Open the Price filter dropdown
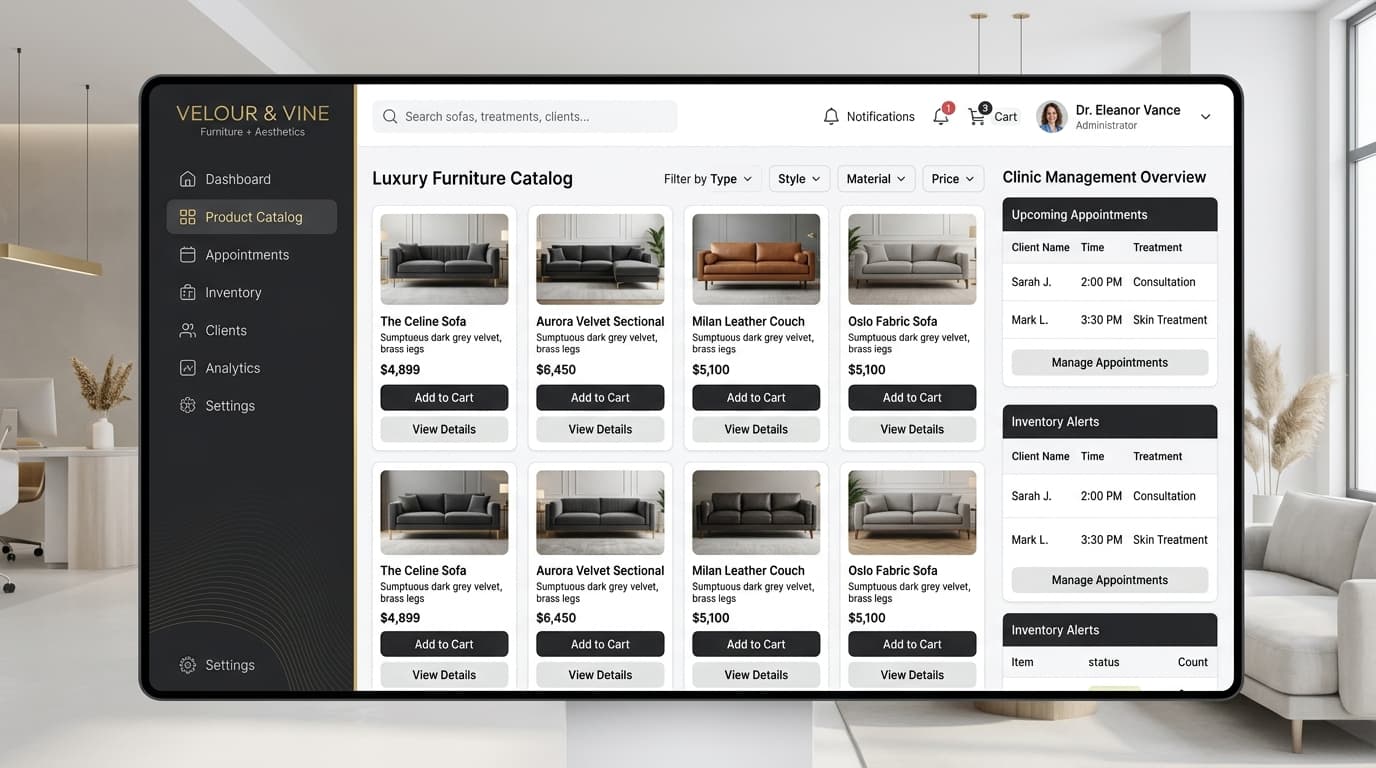 click(x=953, y=179)
